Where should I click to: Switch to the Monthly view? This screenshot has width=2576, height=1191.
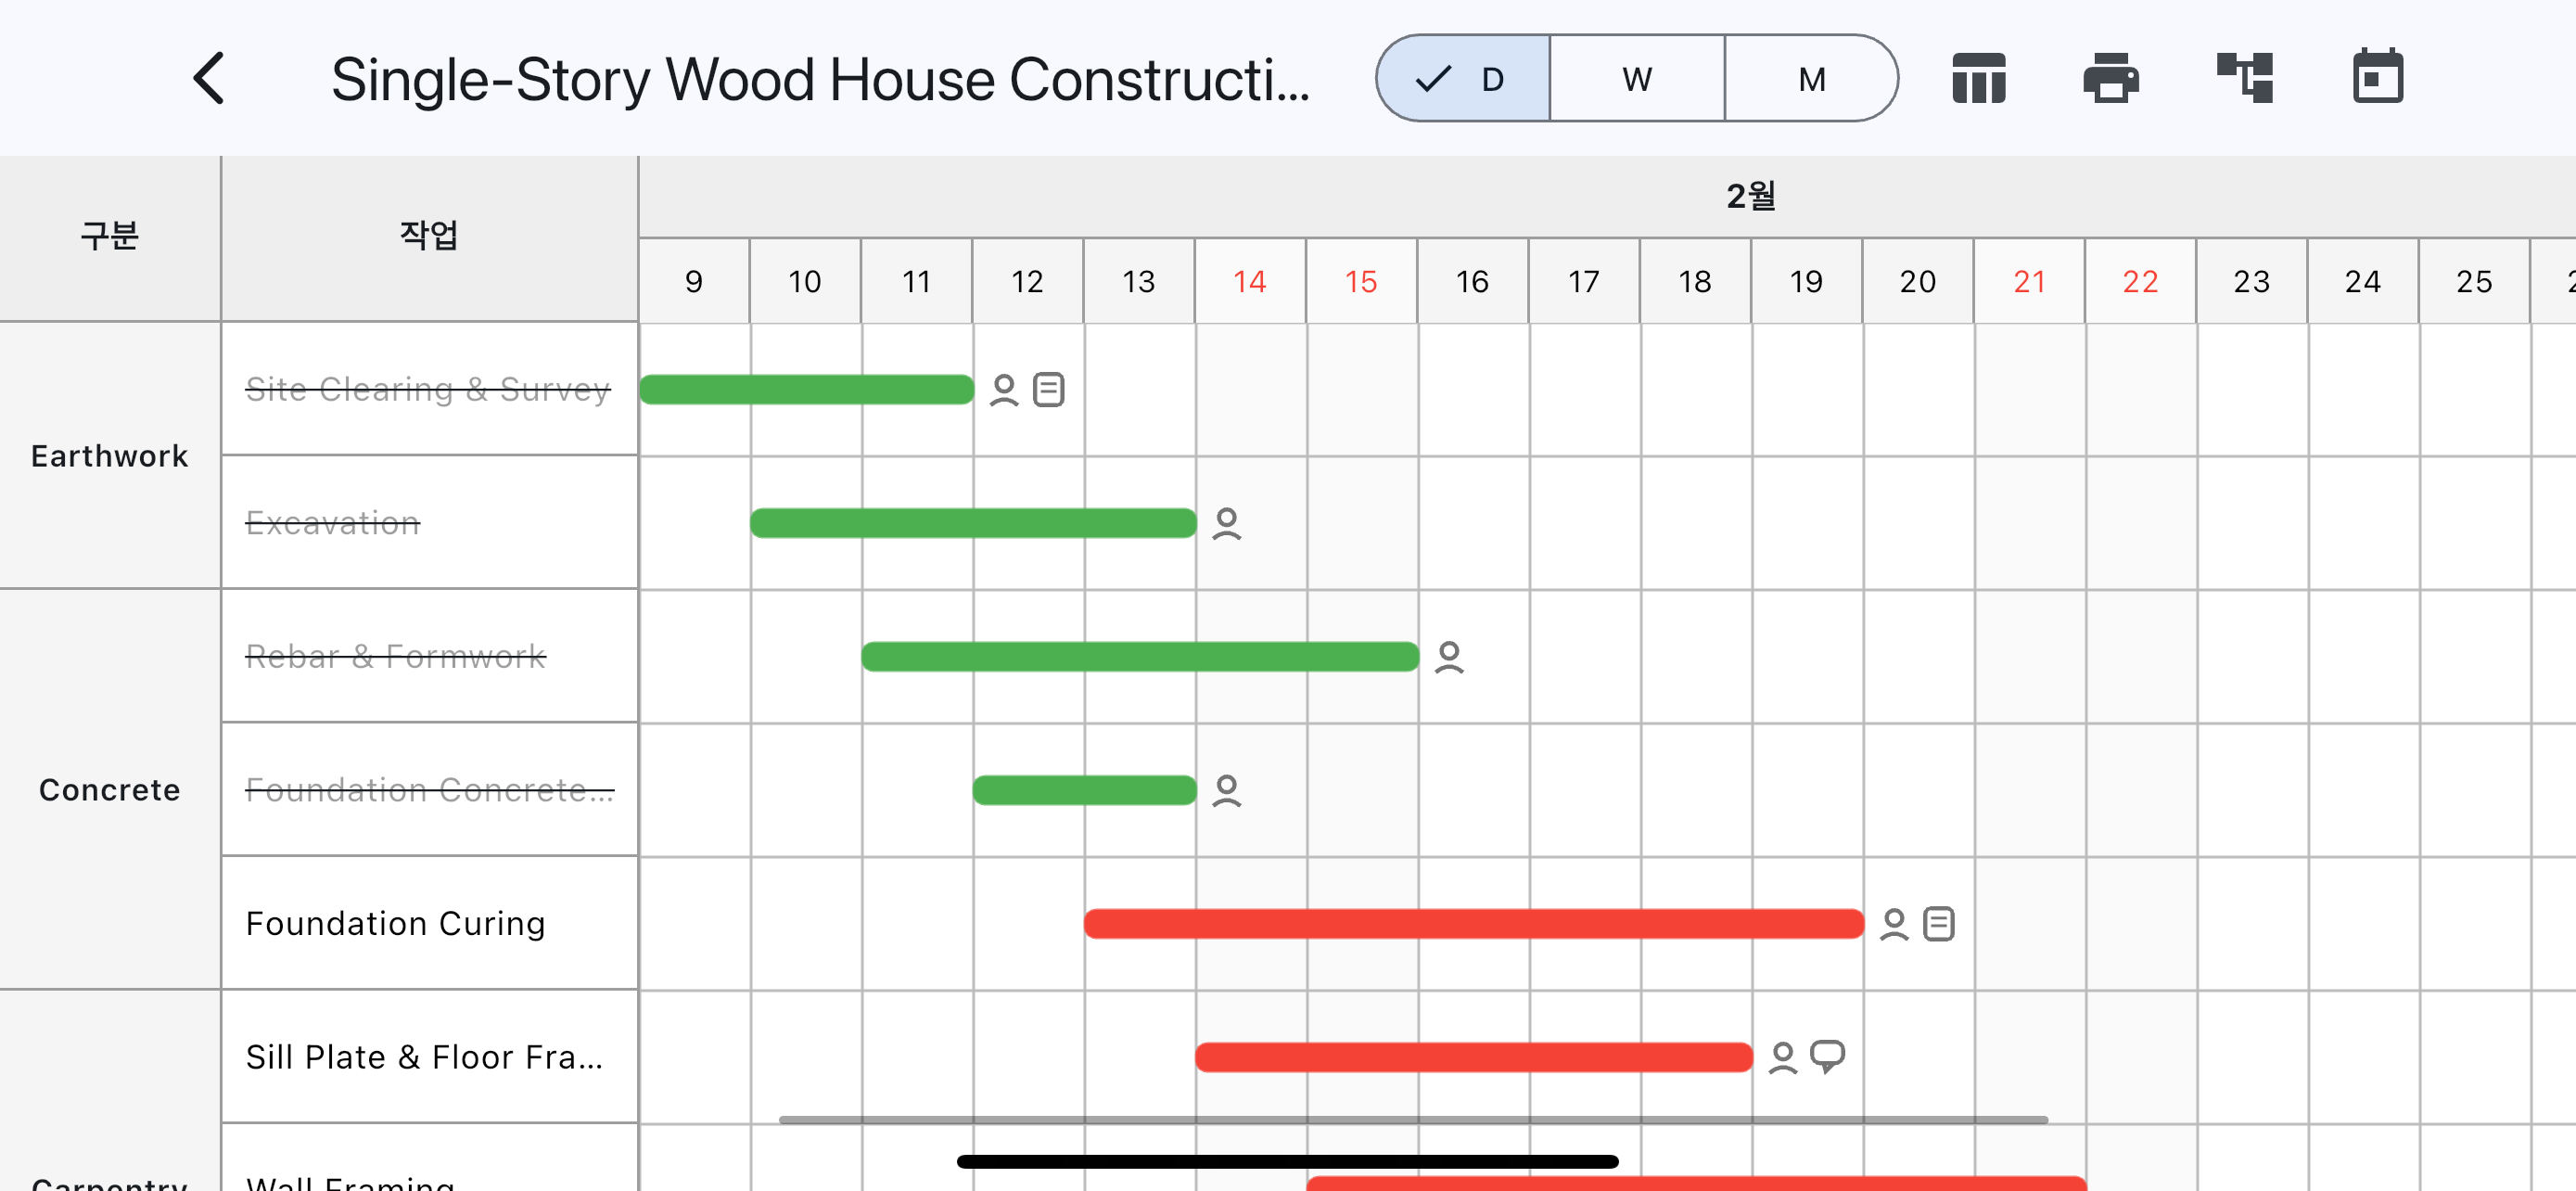(x=1811, y=79)
